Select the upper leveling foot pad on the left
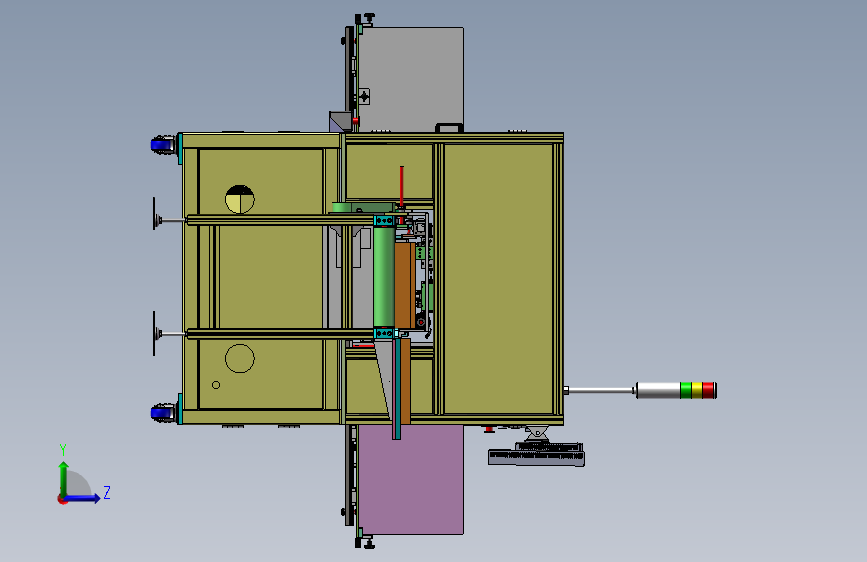This screenshot has width=867, height=562. (x=154, y=213)
